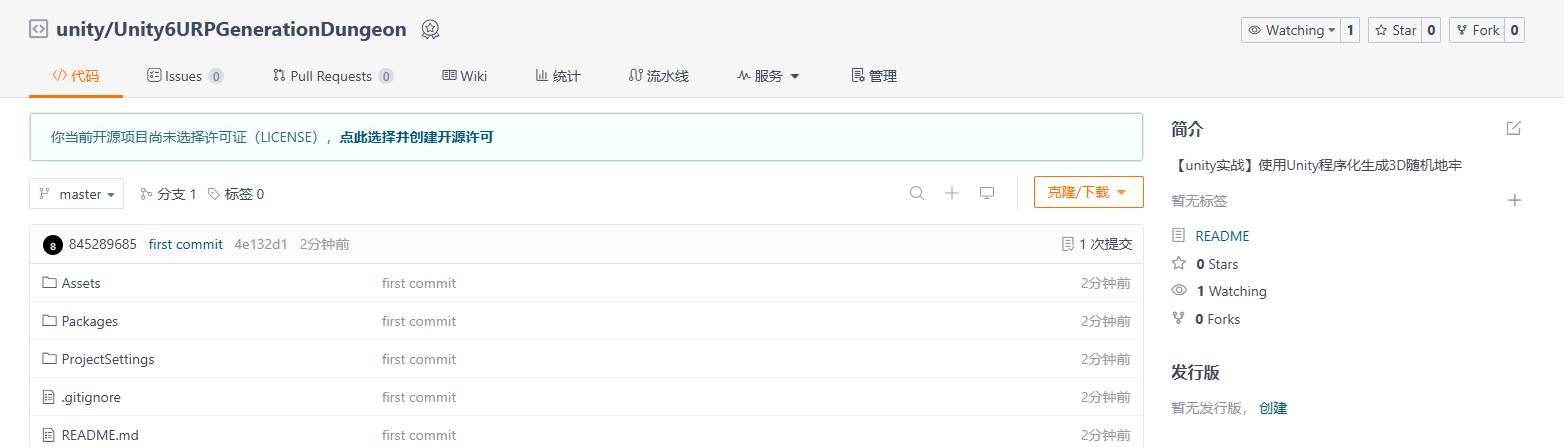
Task: Open the 克隆/下载 dropdown button
Action: pos(1089,192)
